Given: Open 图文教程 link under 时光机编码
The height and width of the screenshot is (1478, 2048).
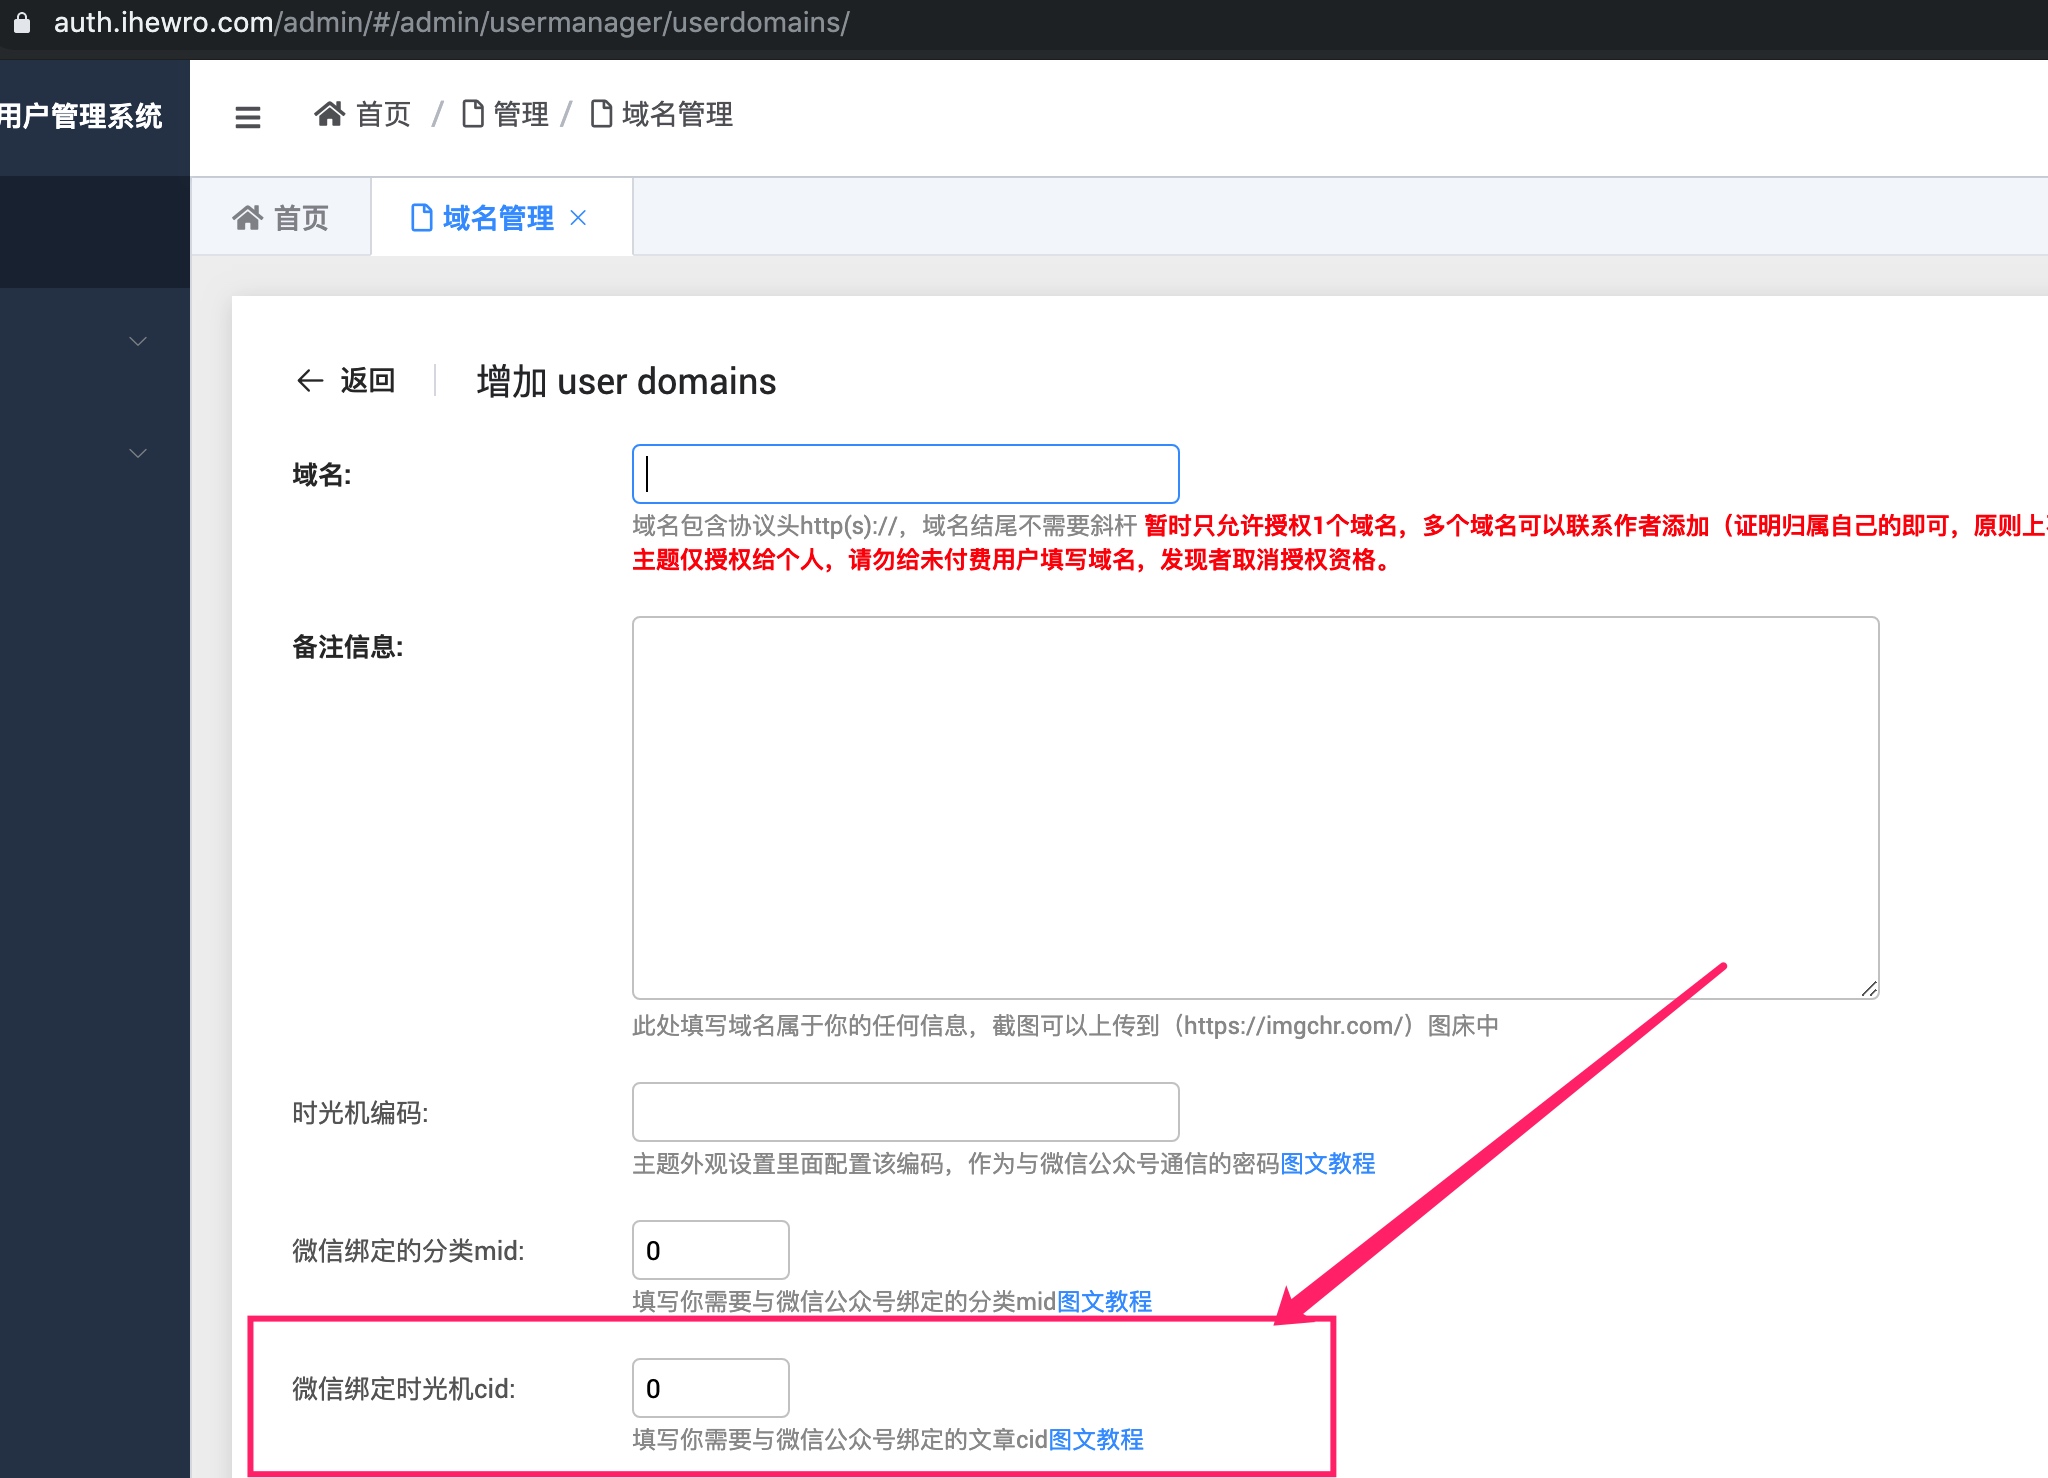Looking at the screenshot, I should 1327,1163.
